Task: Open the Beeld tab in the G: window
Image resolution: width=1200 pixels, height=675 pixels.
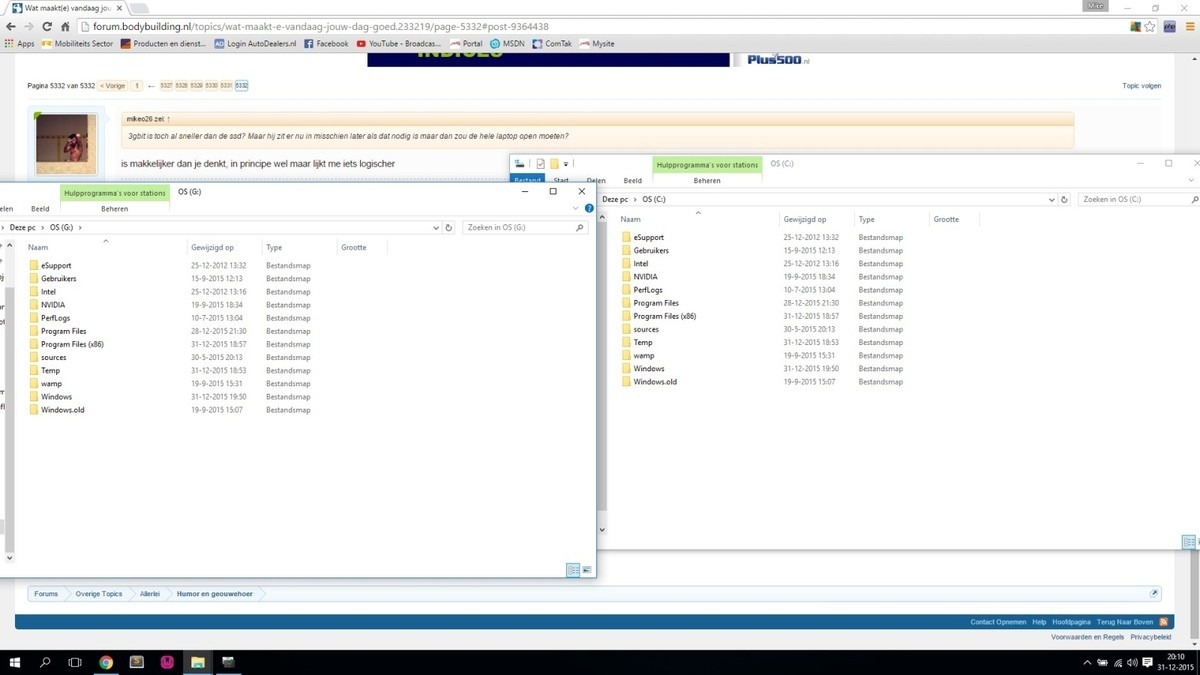Action: pyautogui.click(x=40, y=209)
